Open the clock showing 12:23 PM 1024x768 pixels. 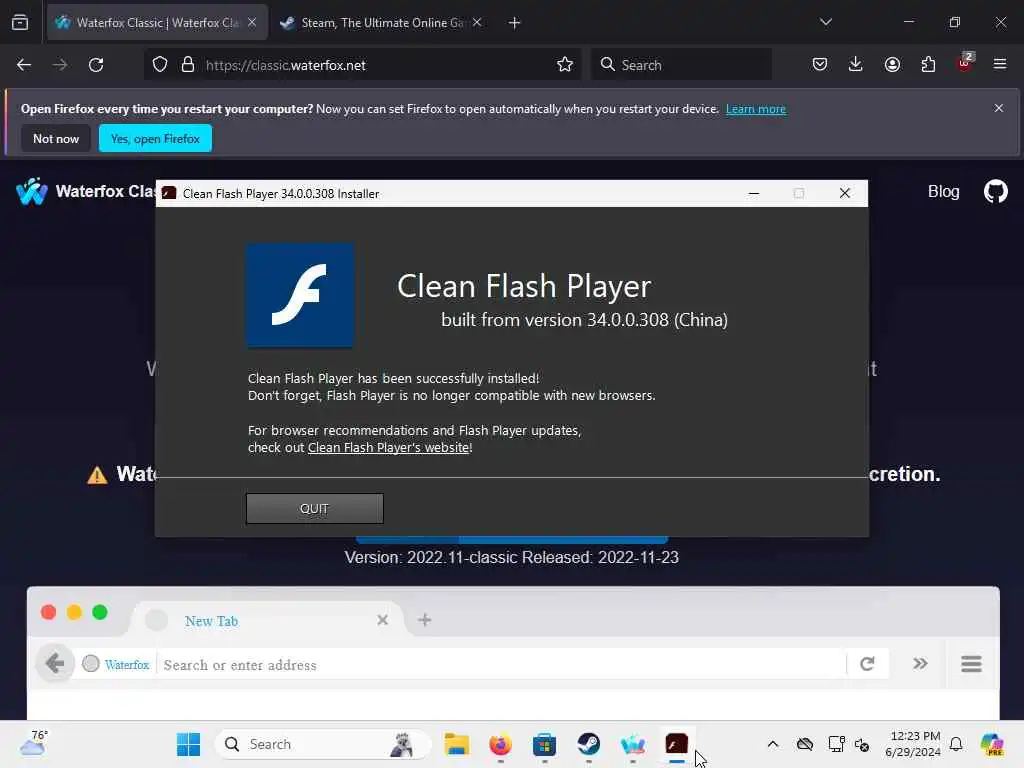pos(913,744)
